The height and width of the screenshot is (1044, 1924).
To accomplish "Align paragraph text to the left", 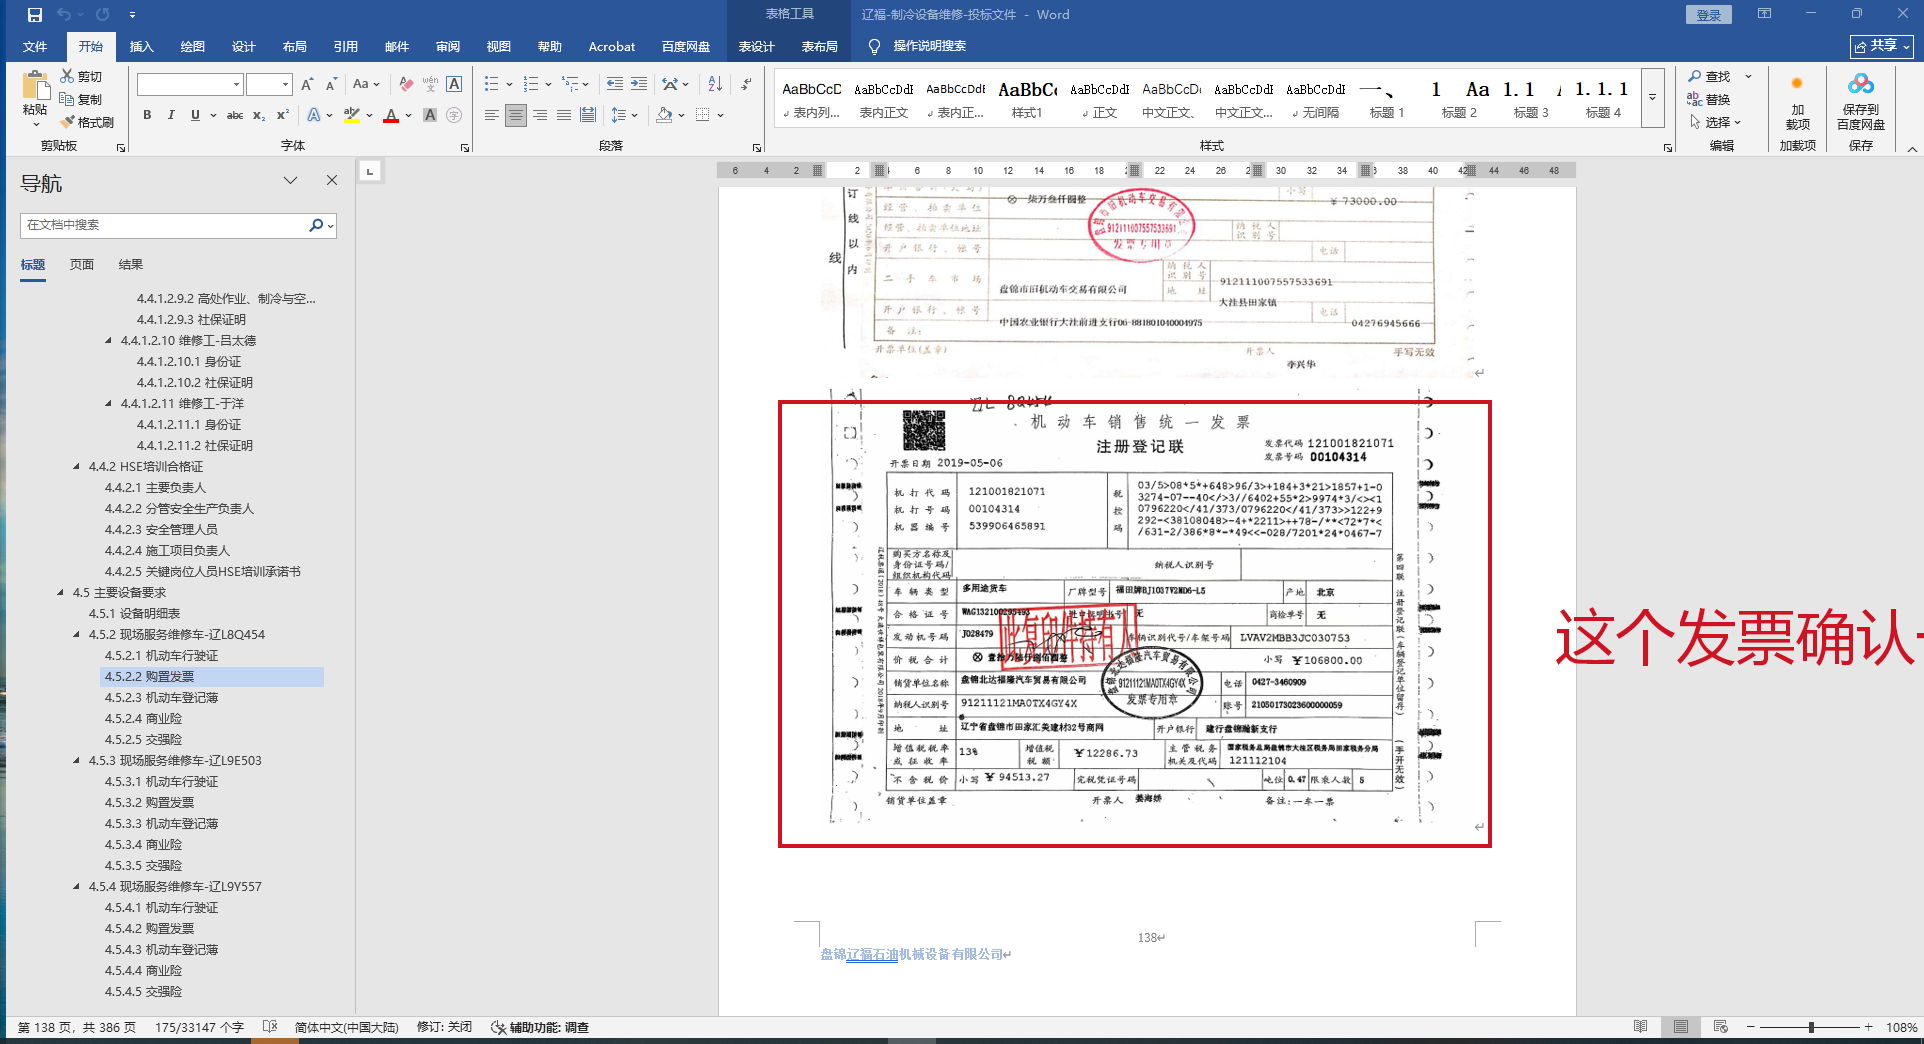I will click(x=491, y=115).
